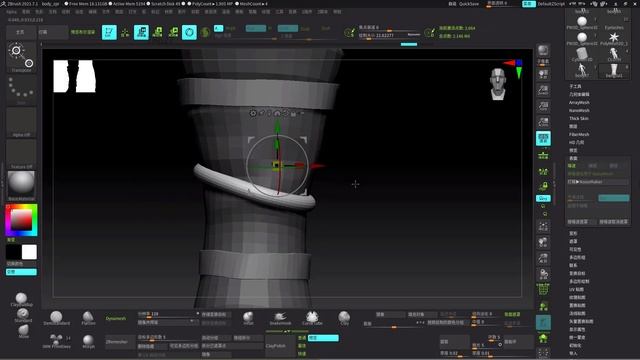640x360 pixels.
Task: Select the ClayBuildup brush
Action: click(22, 299)
